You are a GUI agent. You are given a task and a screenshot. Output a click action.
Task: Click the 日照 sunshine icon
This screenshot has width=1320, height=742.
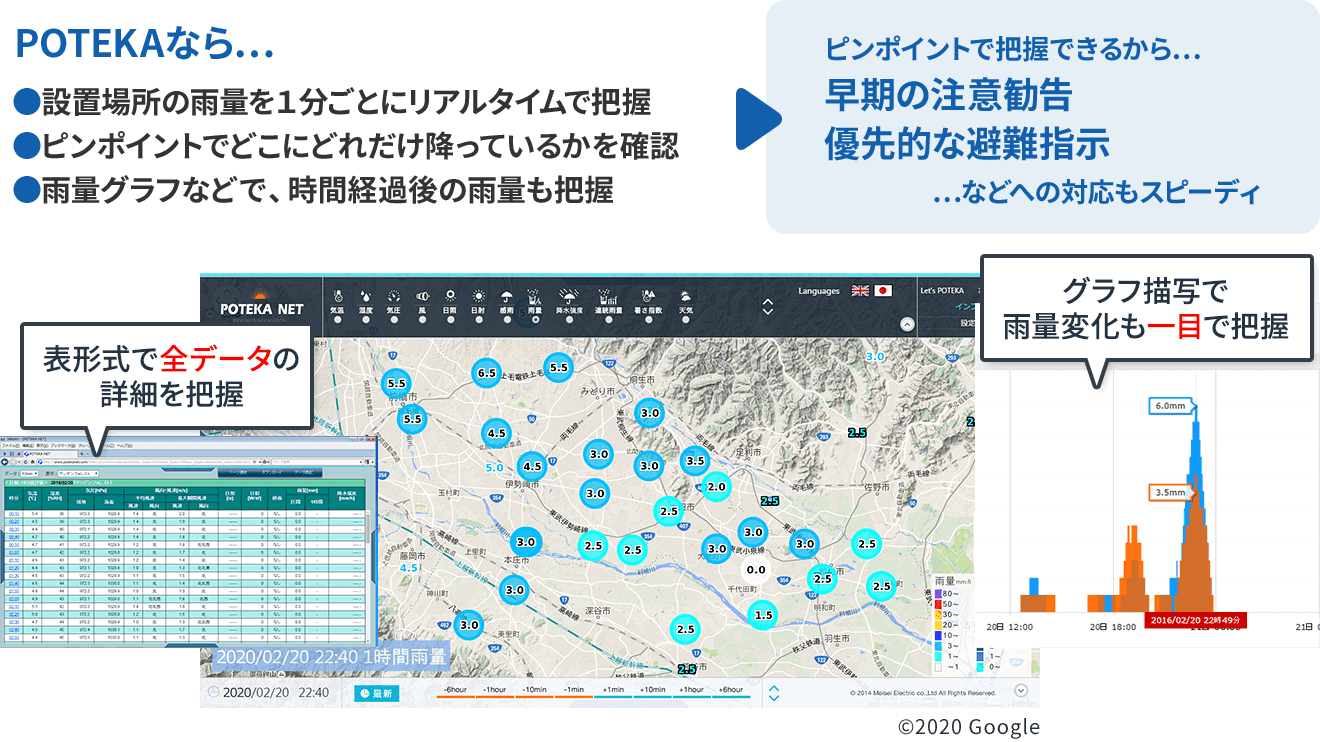[x=450, y=295]
